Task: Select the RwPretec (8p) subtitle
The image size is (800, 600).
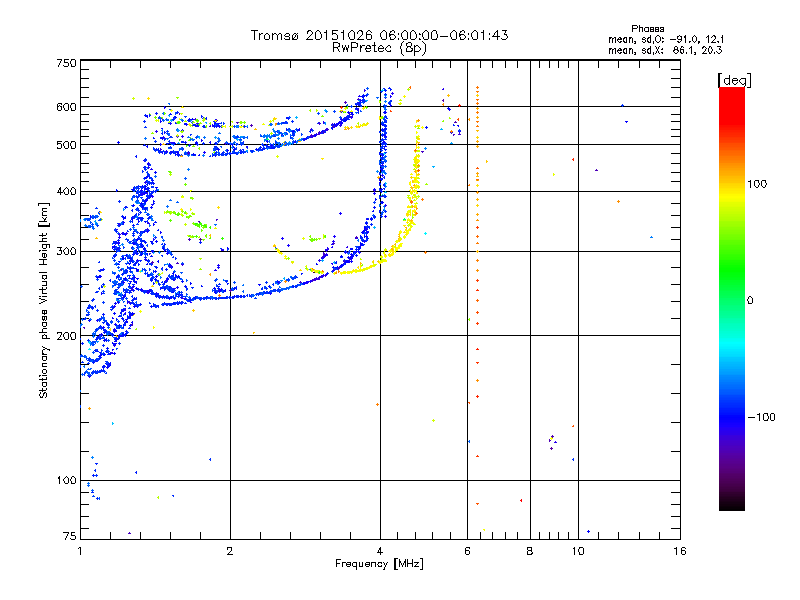Action: point(379,47)
